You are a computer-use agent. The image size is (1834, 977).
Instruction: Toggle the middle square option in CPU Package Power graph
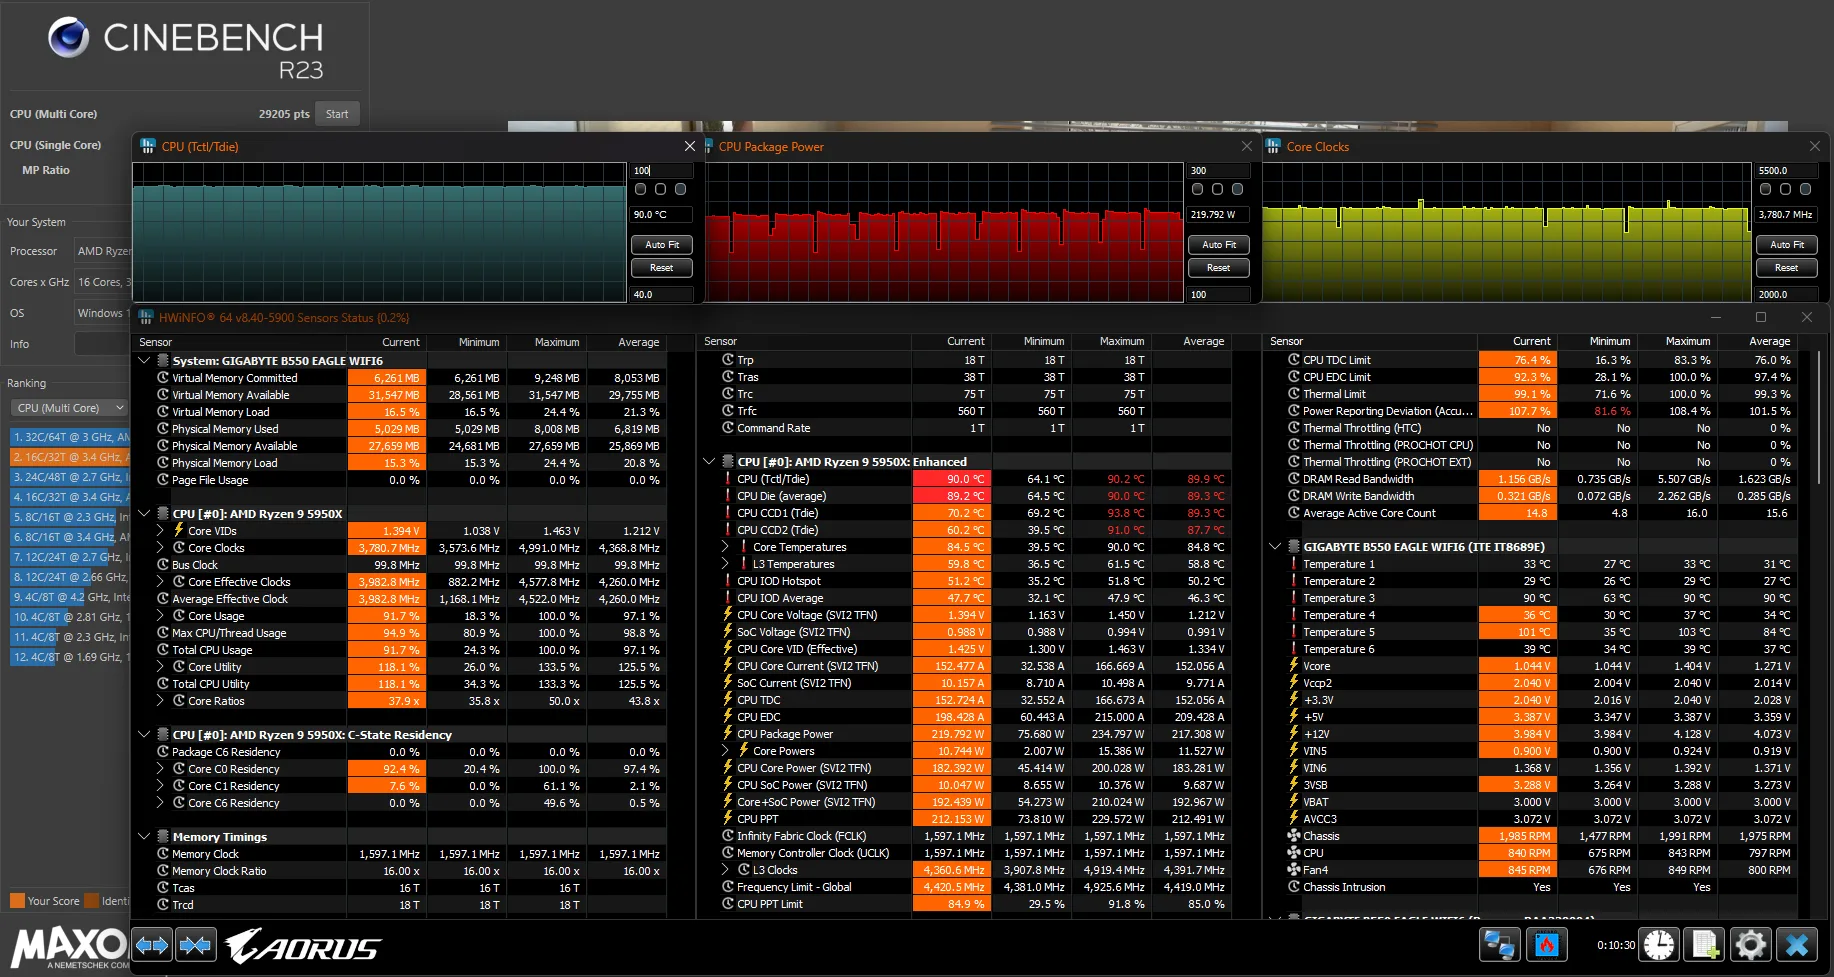[x=1218, y=189]
